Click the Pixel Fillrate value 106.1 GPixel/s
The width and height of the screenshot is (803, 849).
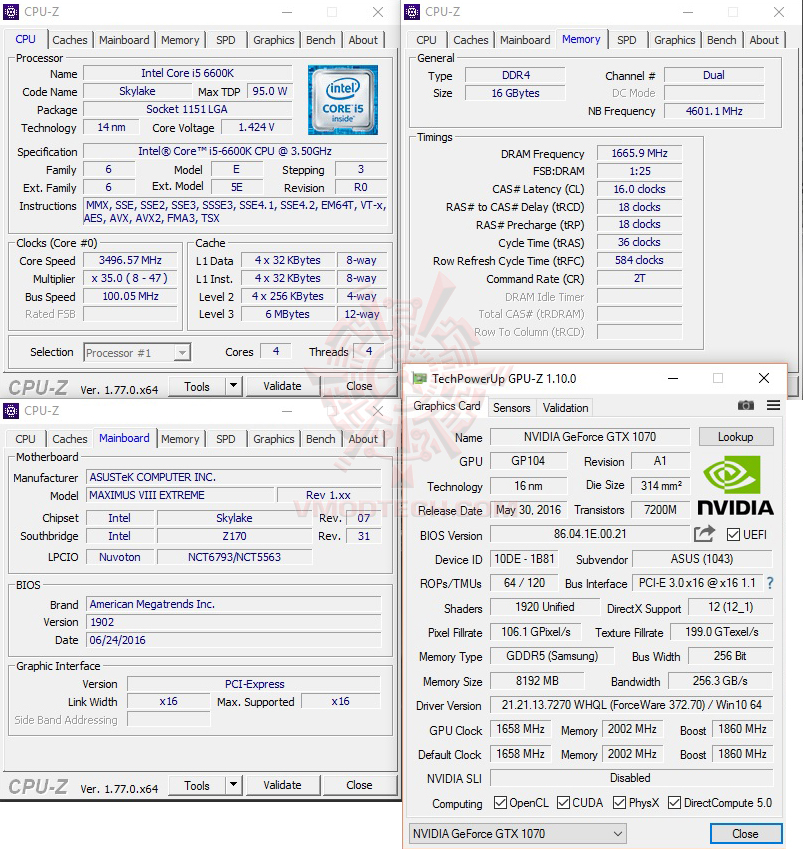(536, 631)
